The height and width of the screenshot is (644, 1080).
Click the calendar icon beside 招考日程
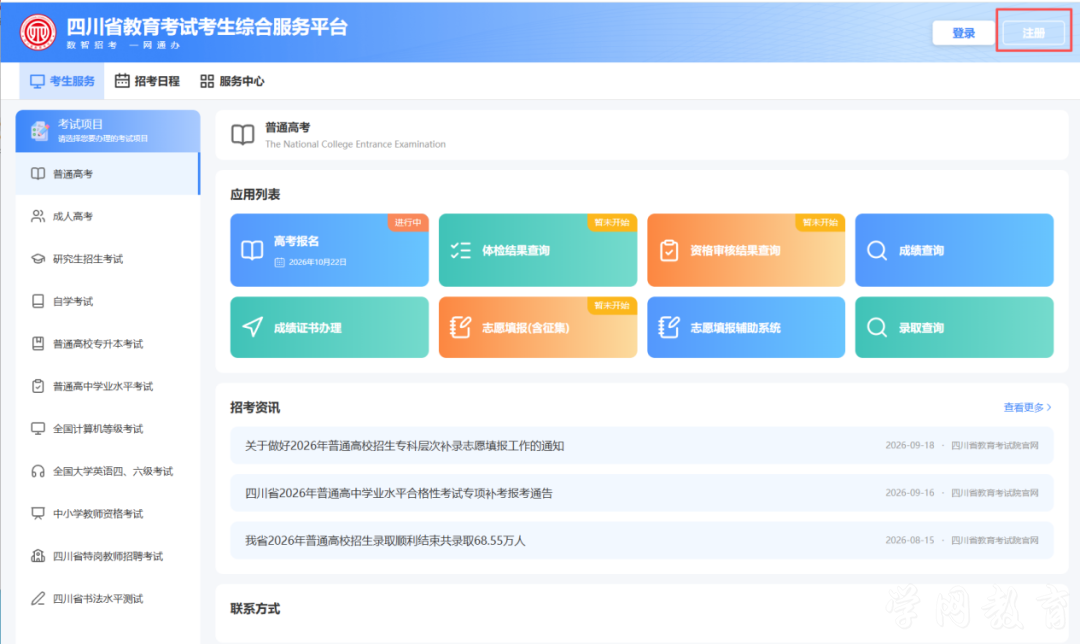[122, 81]
